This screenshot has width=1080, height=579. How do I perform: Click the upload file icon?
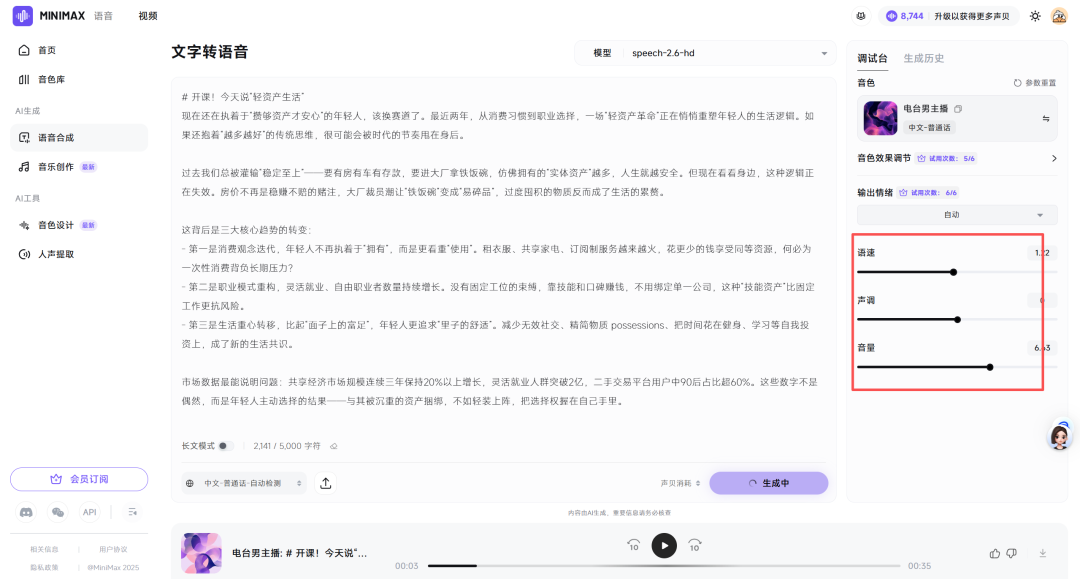(x=326, y=483)
